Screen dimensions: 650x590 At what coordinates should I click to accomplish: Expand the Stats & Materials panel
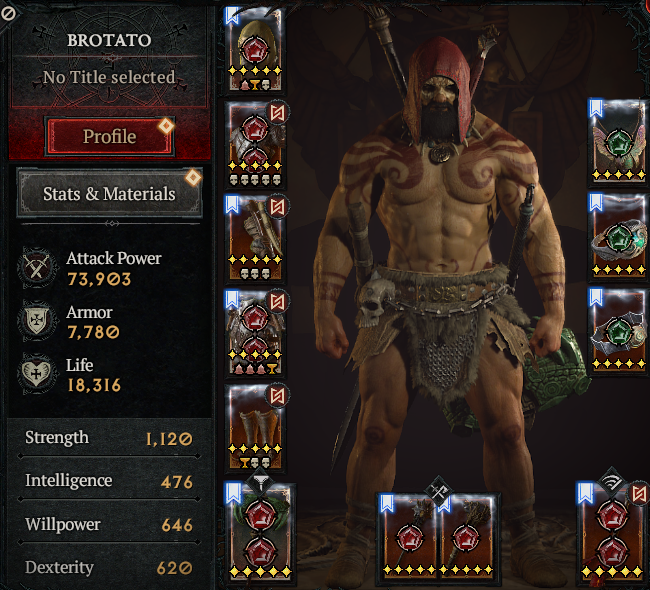coord(109,193)
